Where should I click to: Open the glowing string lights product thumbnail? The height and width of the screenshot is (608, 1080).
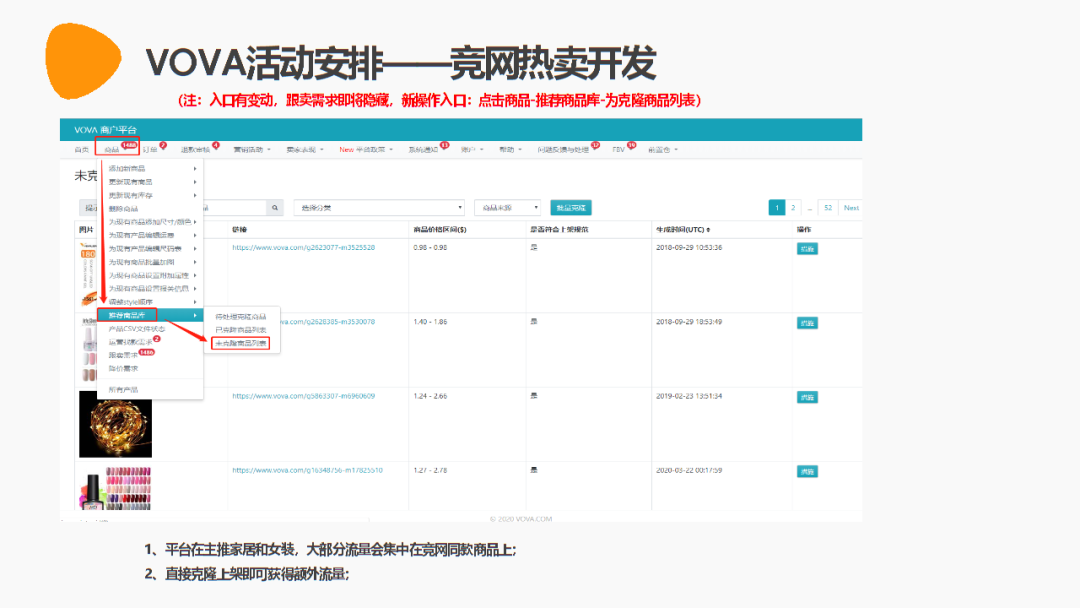coord(115,424)
